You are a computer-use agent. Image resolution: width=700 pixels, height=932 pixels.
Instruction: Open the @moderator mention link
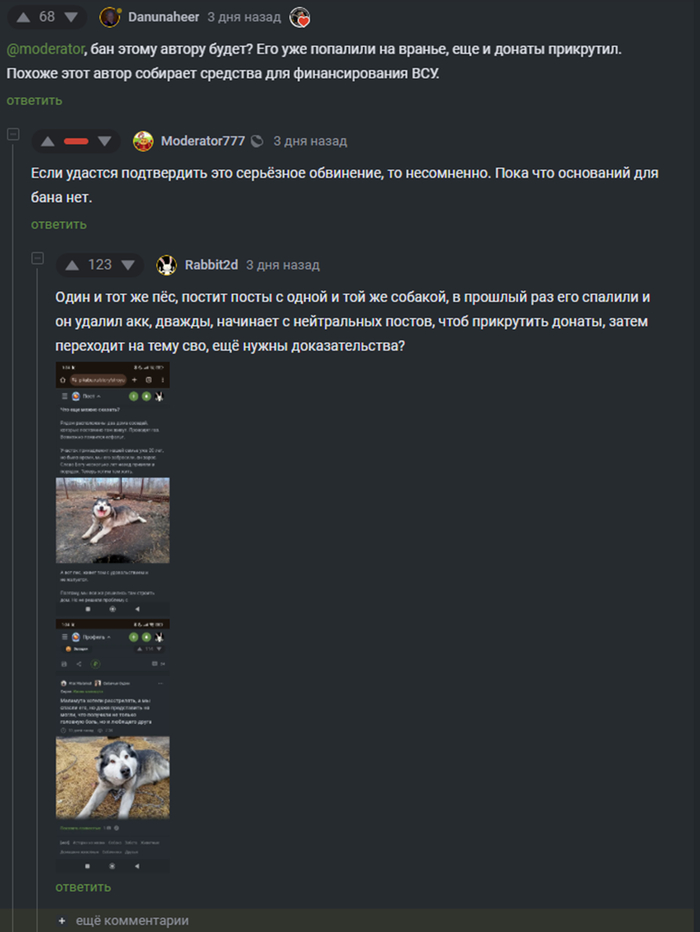45,49
